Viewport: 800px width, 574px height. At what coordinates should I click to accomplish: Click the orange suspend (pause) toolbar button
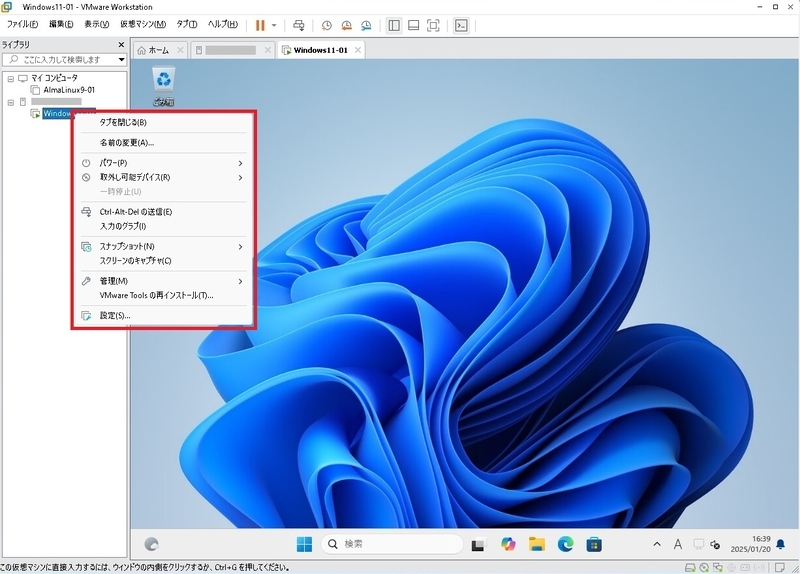click(260, 25)
